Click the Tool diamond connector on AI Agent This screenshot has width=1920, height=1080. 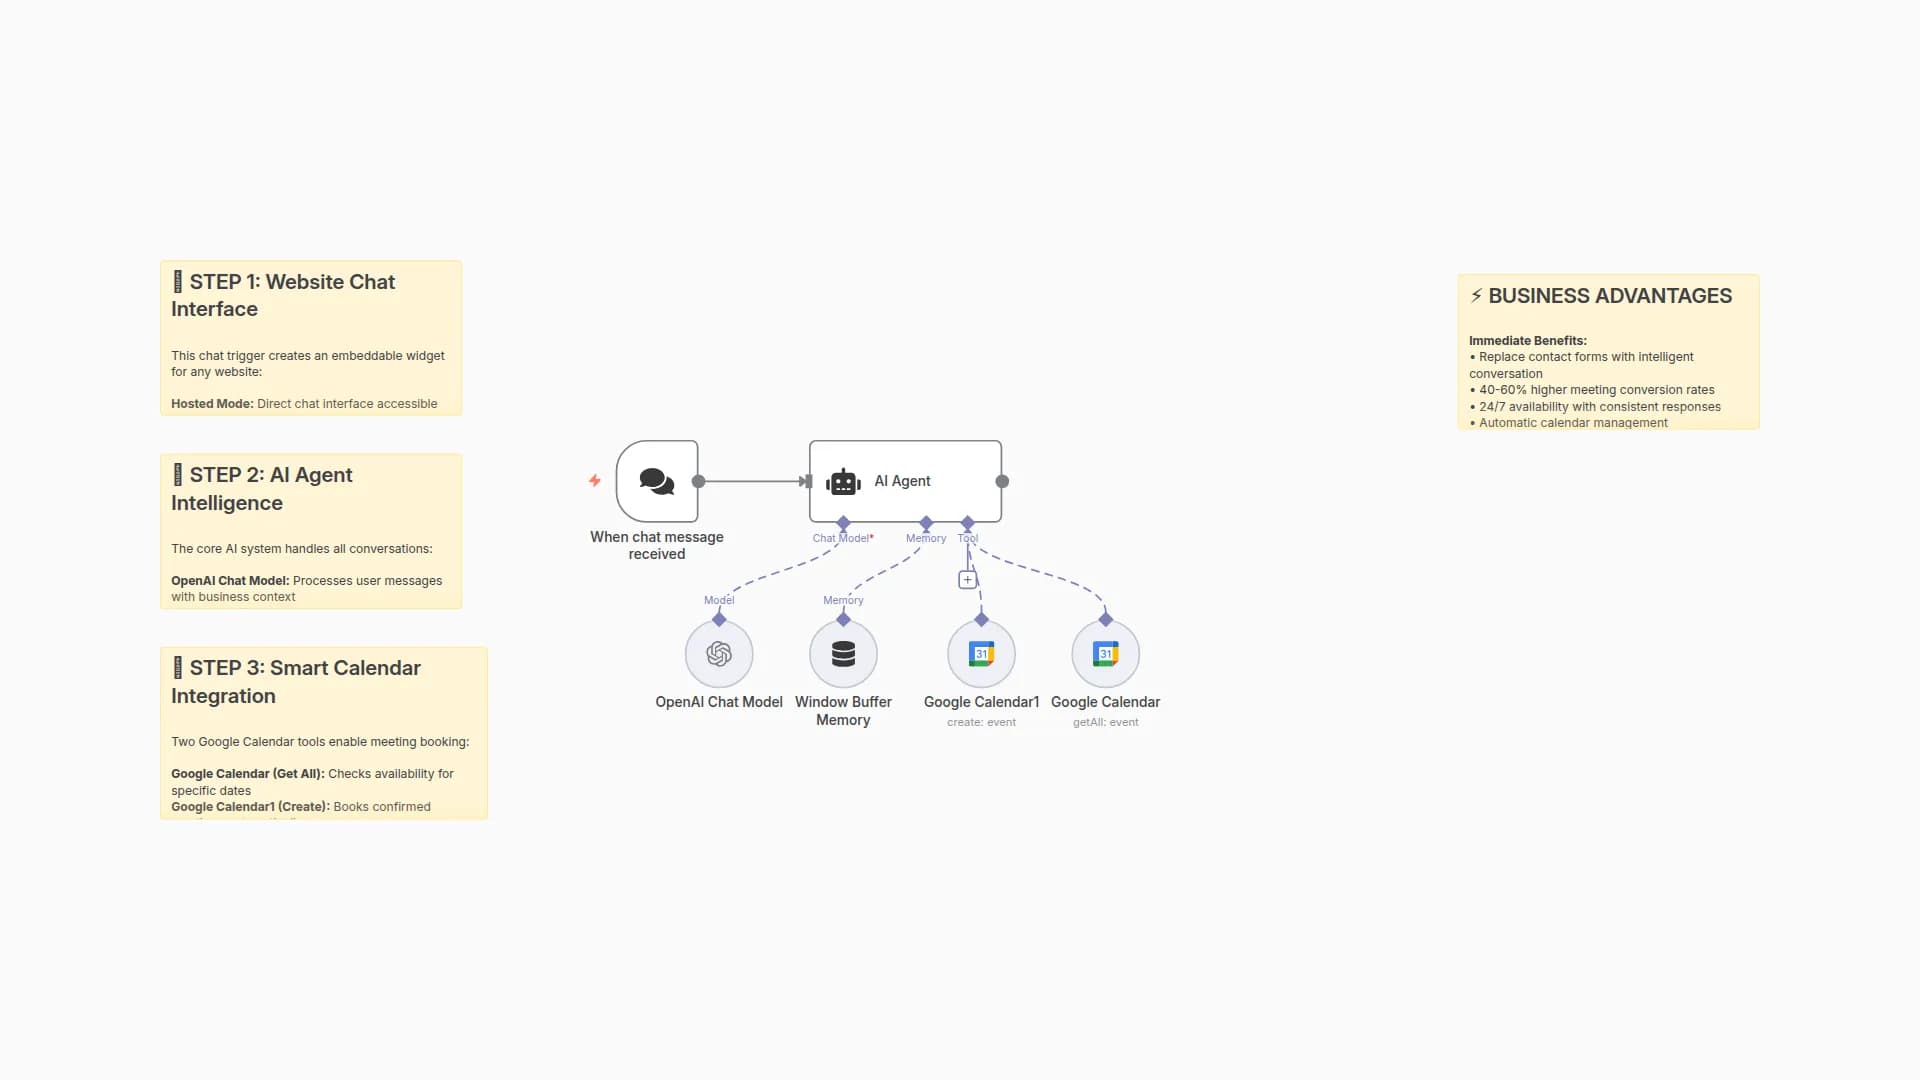pyautogui.click(x=967, y=523)
